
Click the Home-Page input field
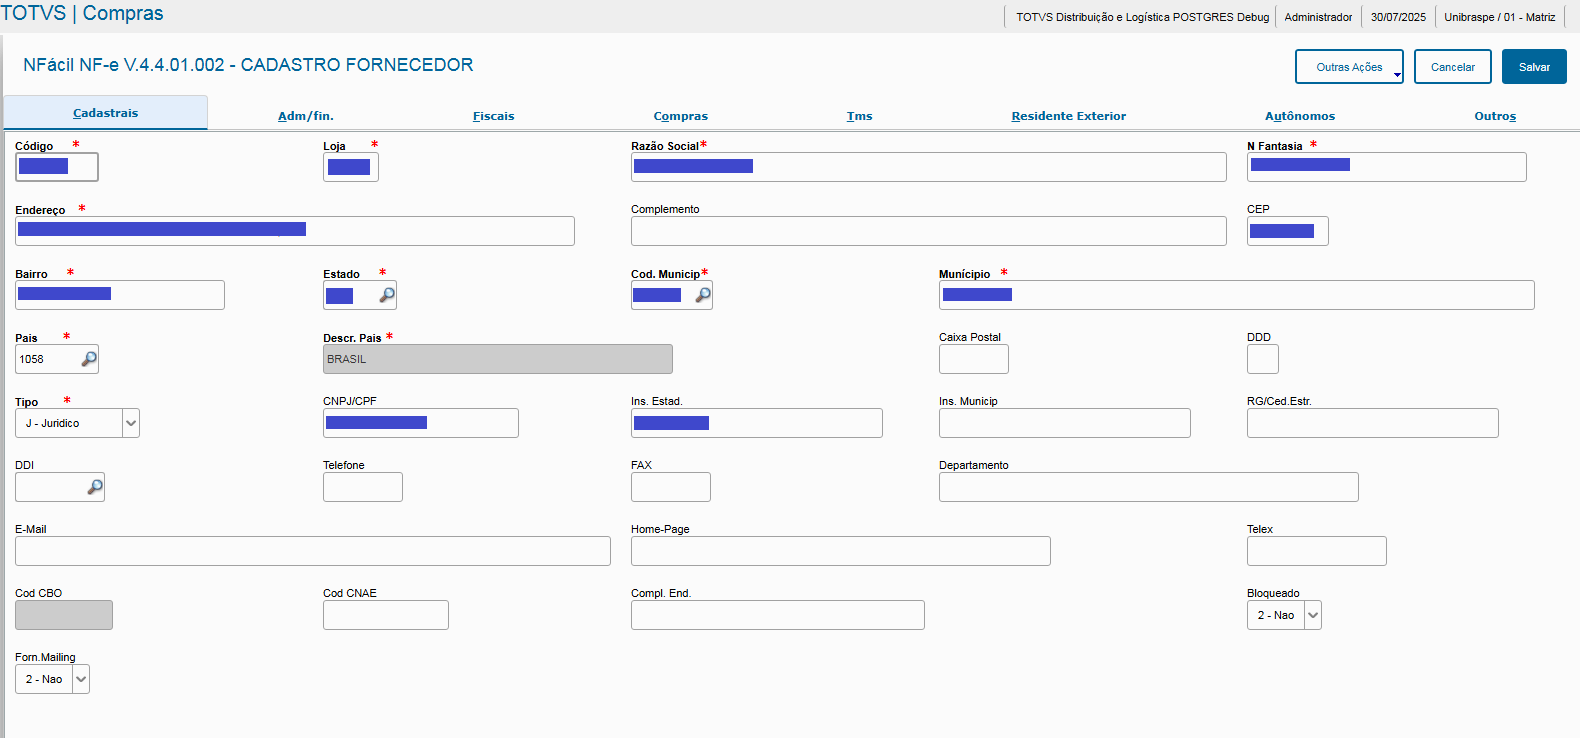point(841,551)
